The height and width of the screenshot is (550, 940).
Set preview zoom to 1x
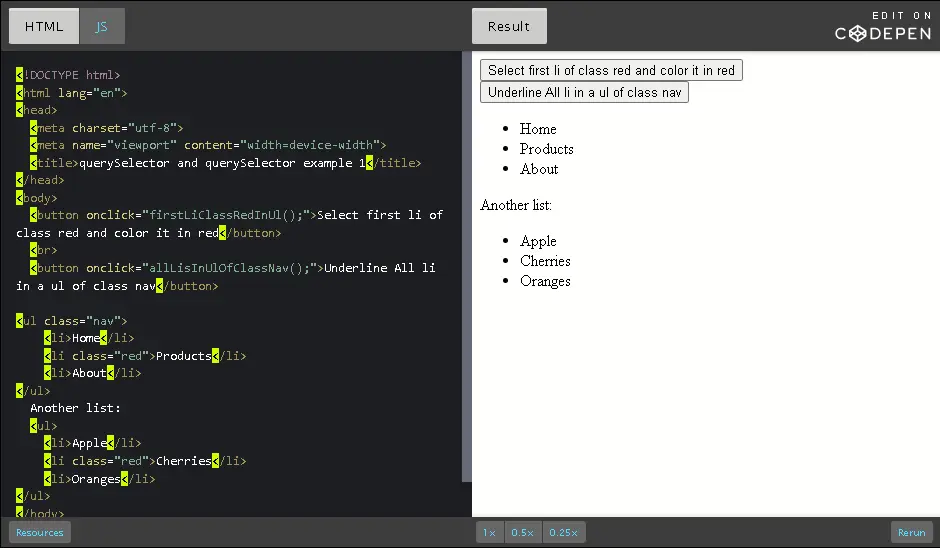[x=490, y=533]
